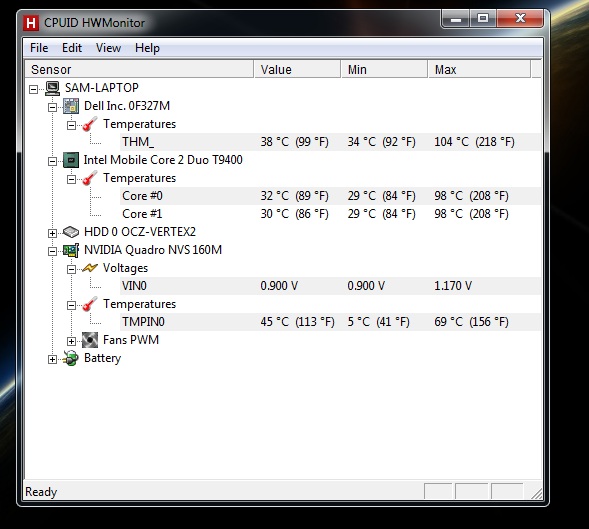Open the File menu
Image resolution: width=589 pixels, height=529 pixels.
coord(39,48)
